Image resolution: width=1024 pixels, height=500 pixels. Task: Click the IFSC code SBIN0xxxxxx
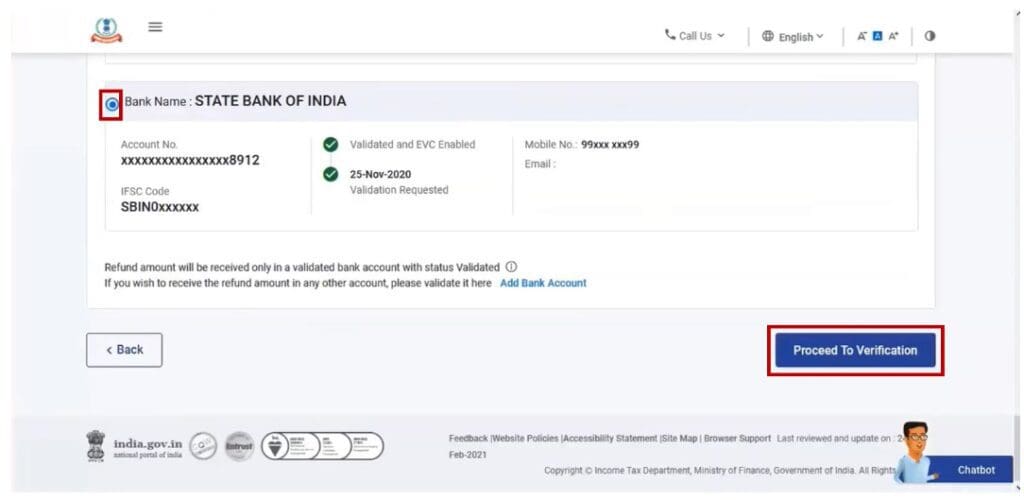tap(160, 208)
